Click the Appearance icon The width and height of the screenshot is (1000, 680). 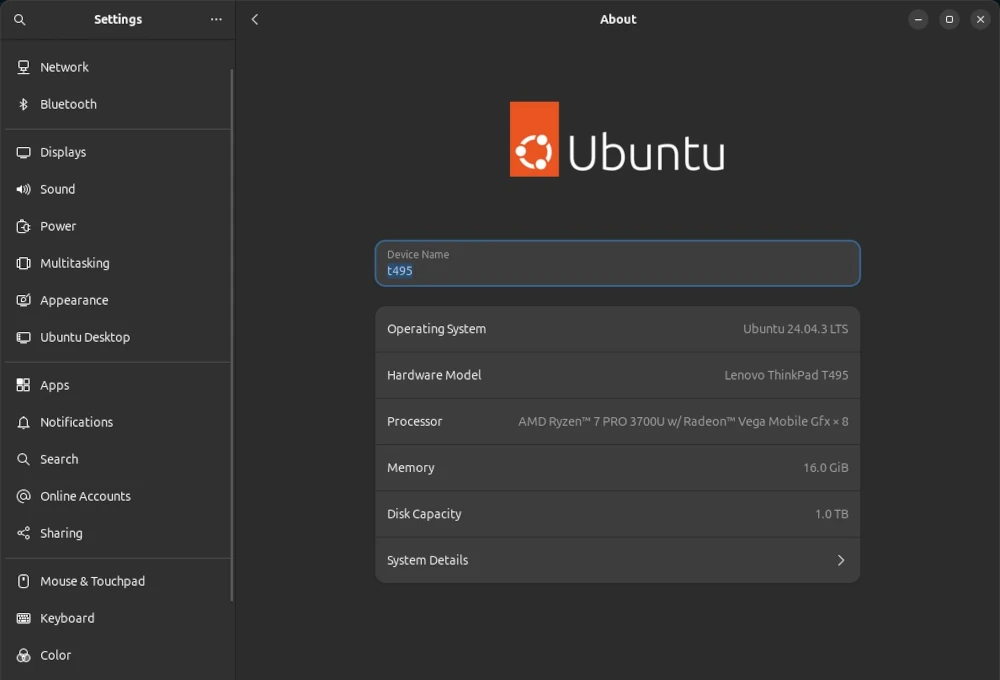(24, 300)
